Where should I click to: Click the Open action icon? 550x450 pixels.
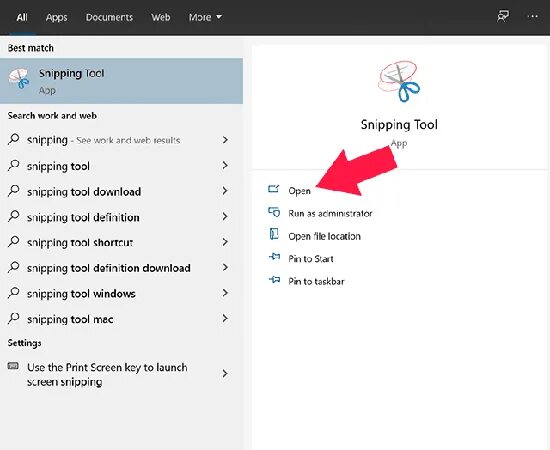point(273,189)
